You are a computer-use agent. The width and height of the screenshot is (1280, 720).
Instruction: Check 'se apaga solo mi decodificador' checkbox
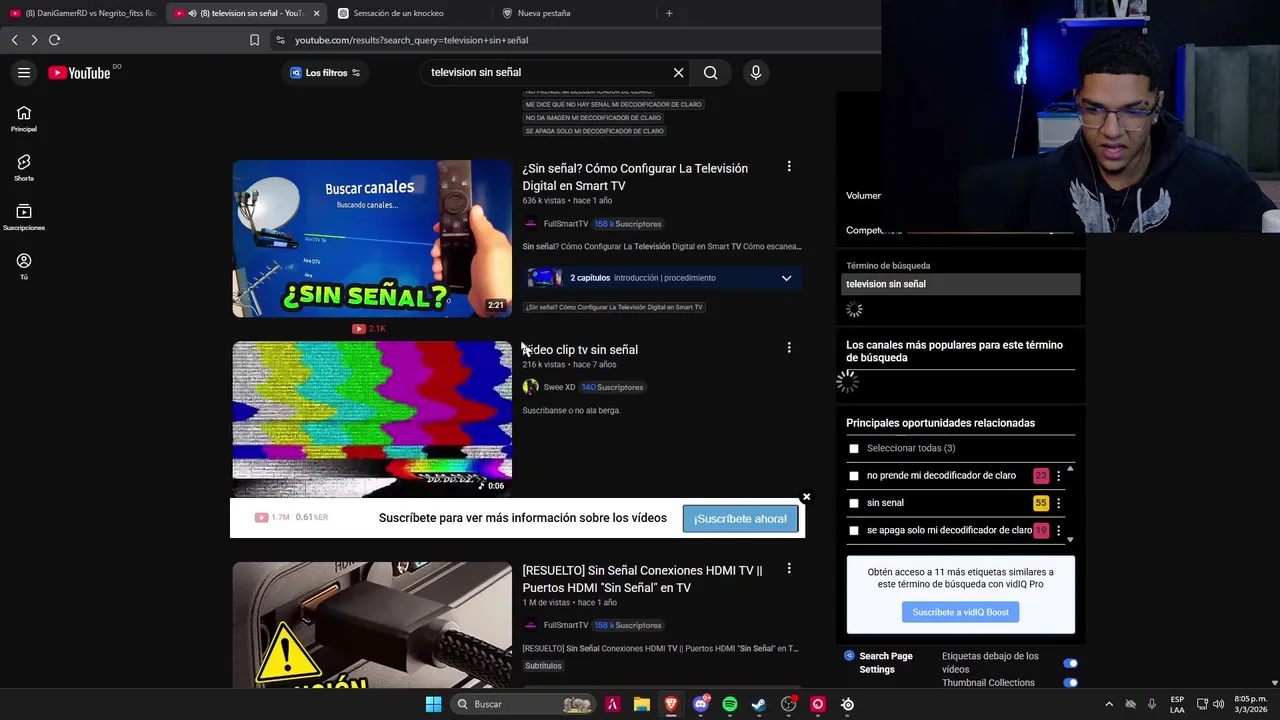(x=854, y=530)
